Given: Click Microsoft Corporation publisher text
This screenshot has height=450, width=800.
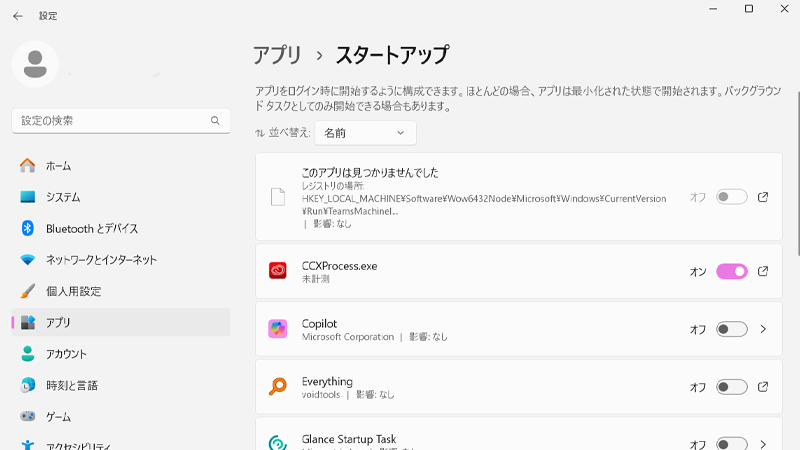Looking at the screenshot, I should pyautogui.click(x=348, y=337).
